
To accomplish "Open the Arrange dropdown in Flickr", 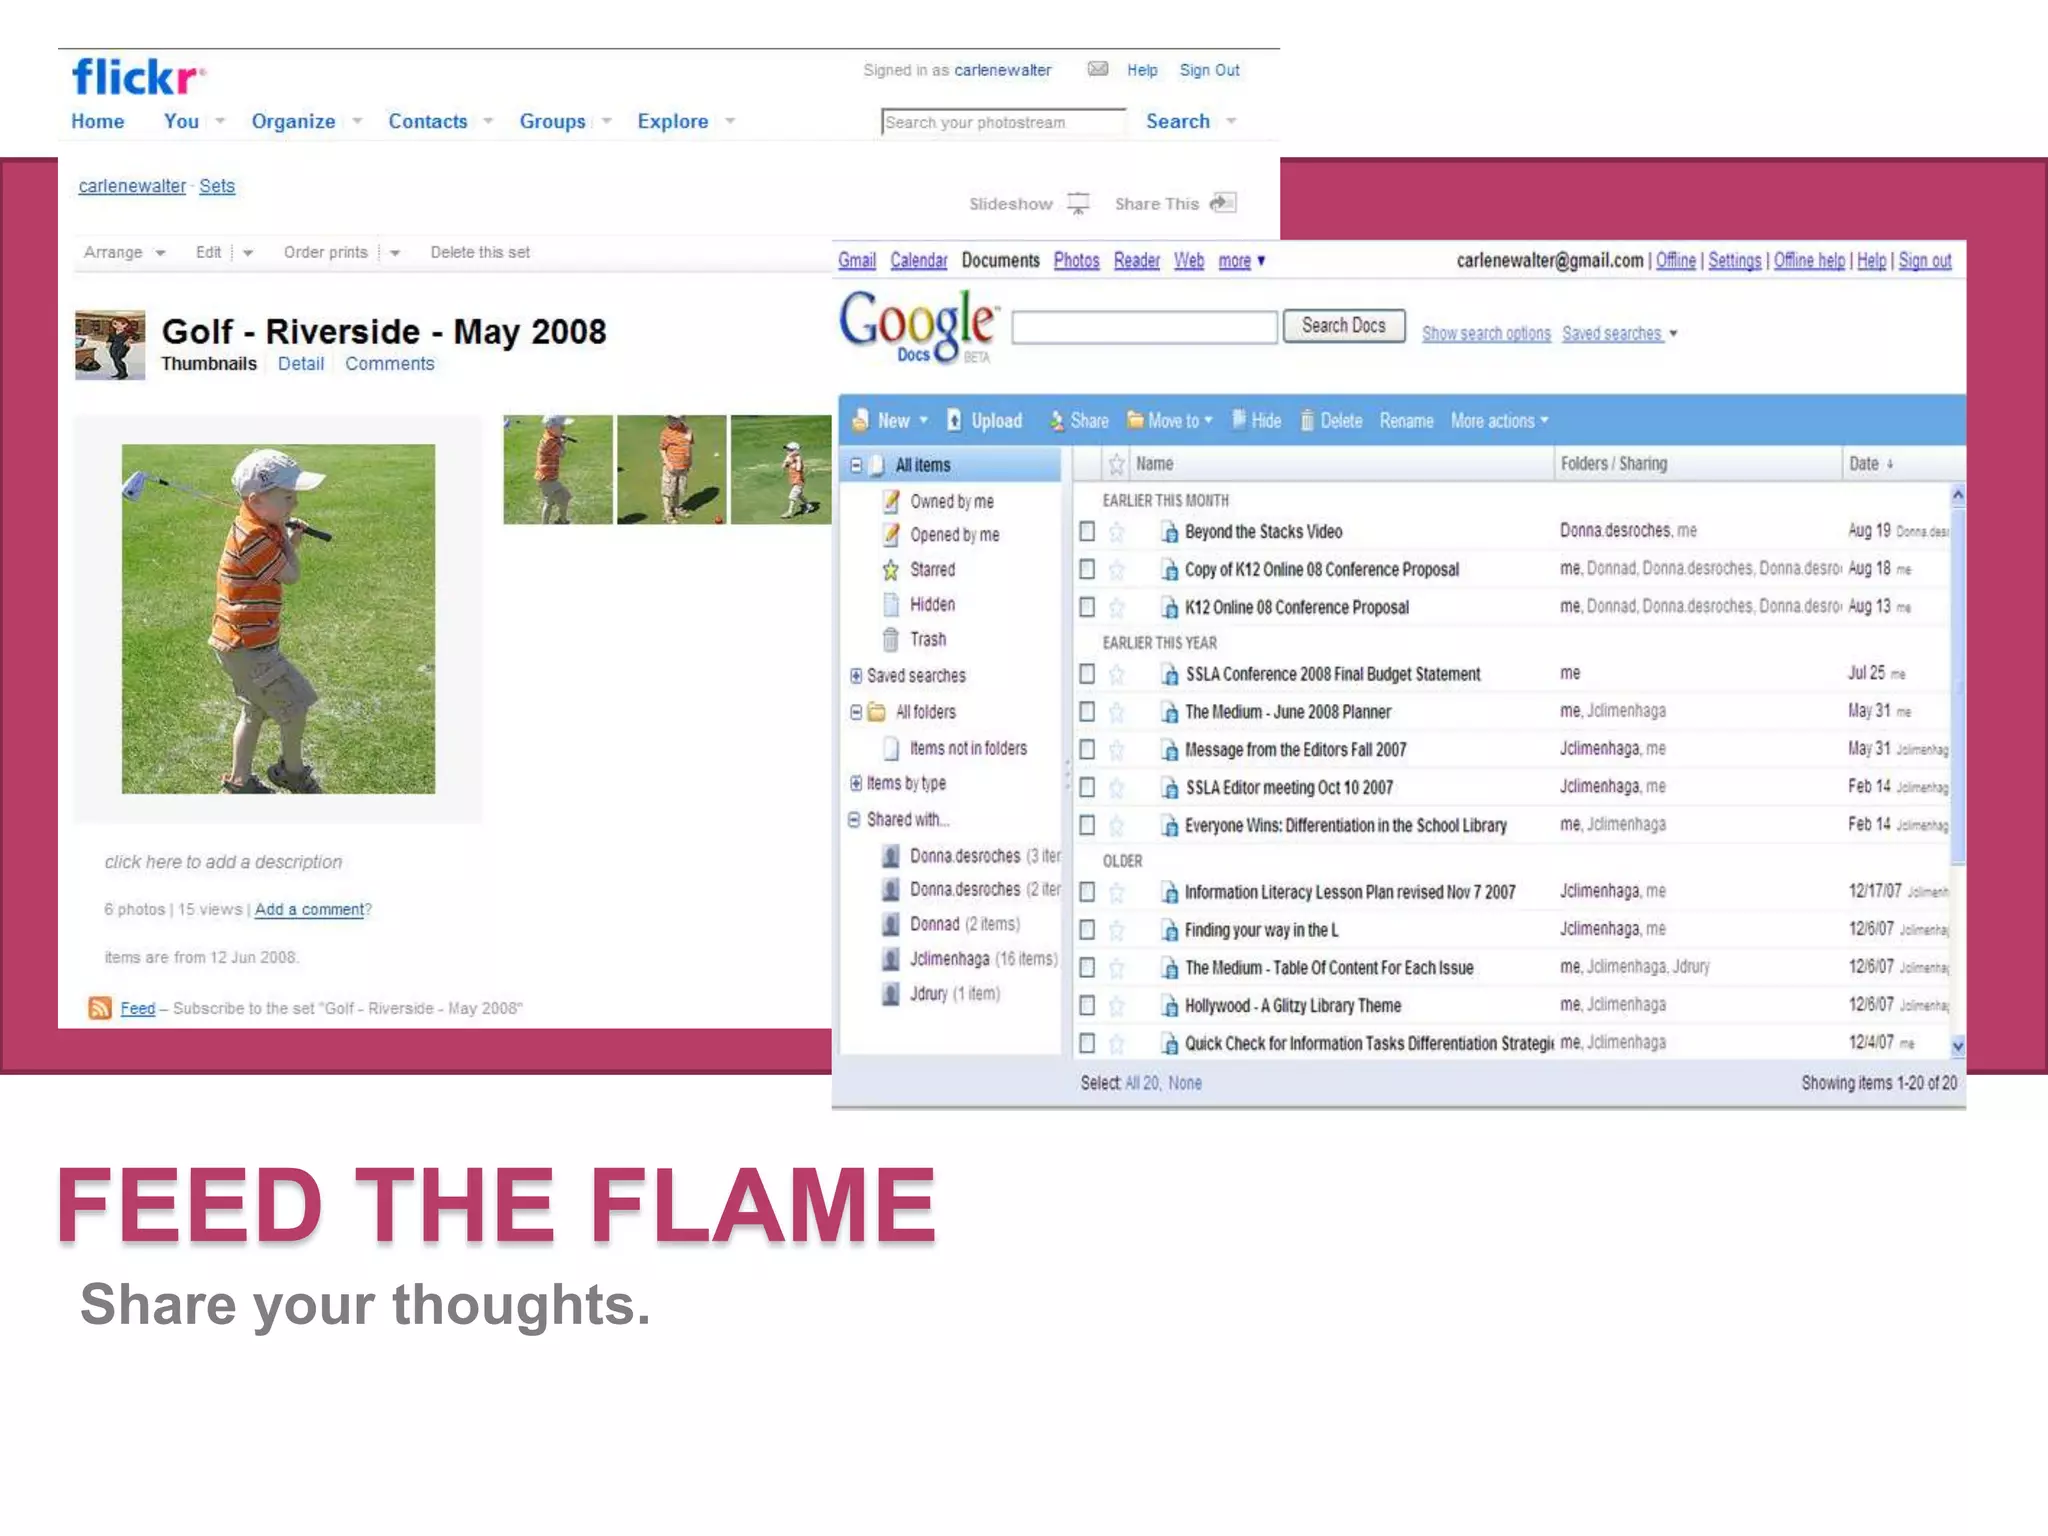I will pyautogui.click(x=124, y=253).
